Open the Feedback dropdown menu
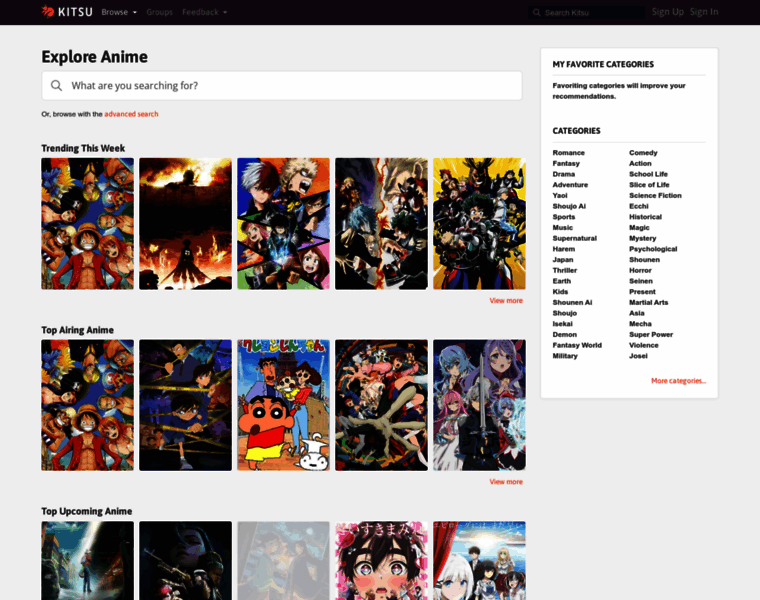 (x=205, y=12)
